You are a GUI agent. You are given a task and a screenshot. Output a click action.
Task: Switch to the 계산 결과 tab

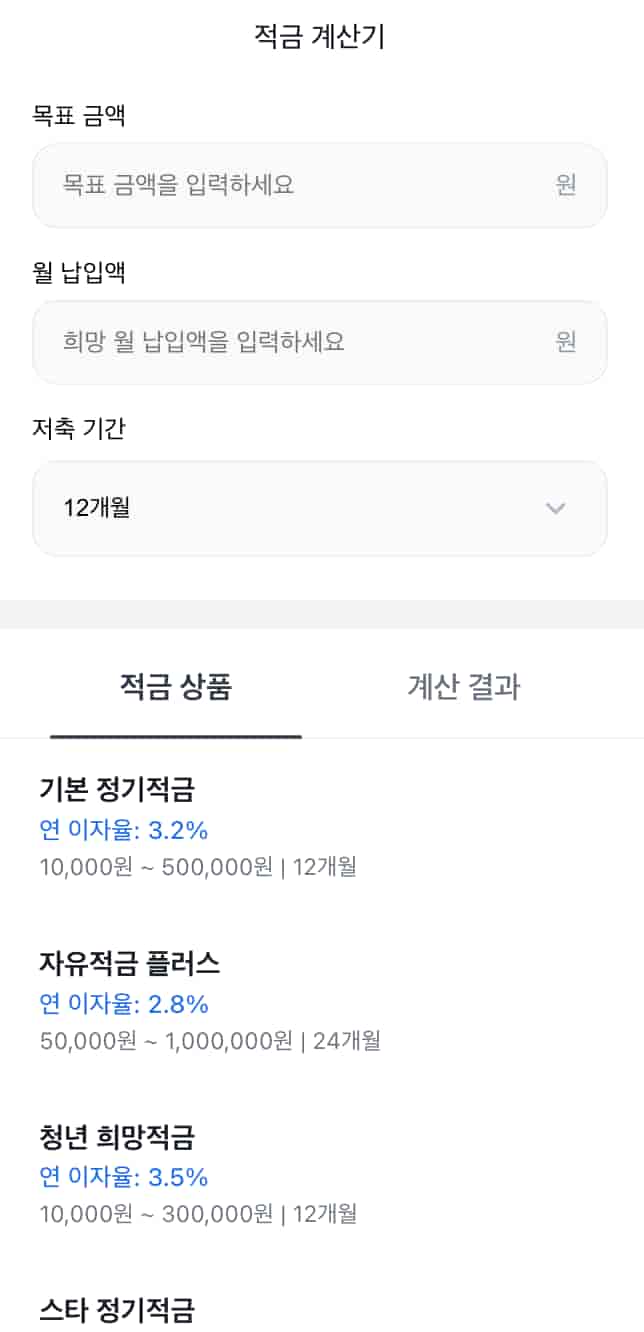pyautogui.click(x=464, y=686)
